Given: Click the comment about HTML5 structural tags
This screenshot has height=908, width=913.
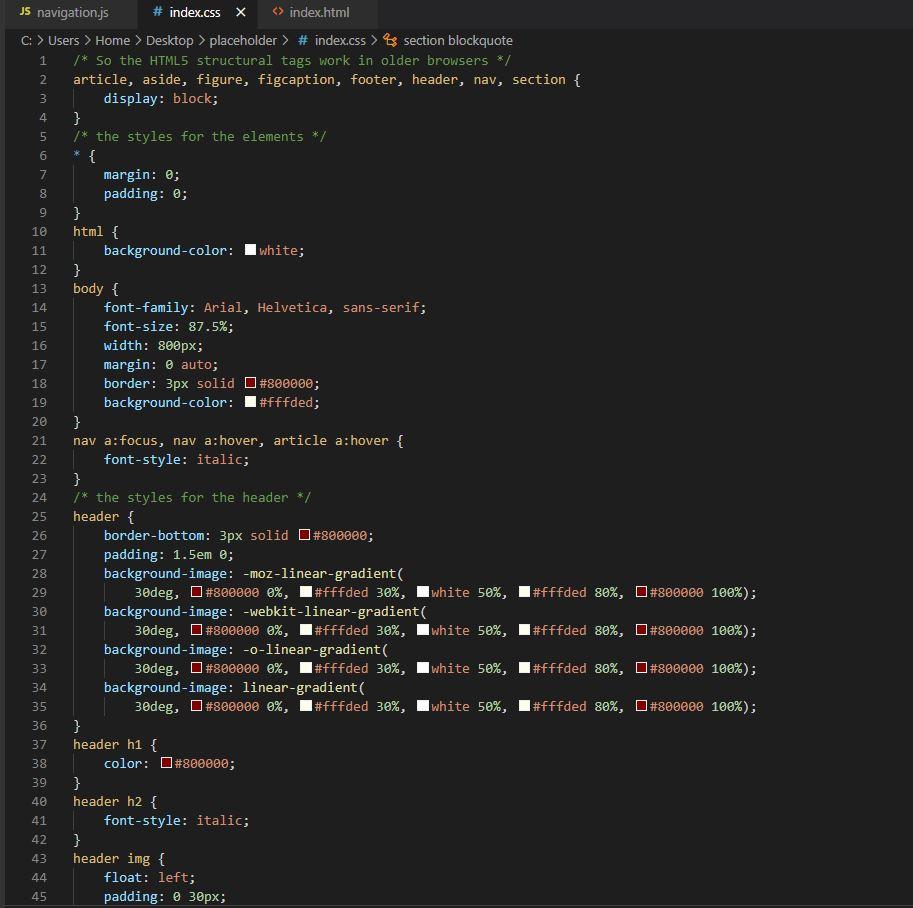Looking at the screenshot, I should tap(292, 61).
